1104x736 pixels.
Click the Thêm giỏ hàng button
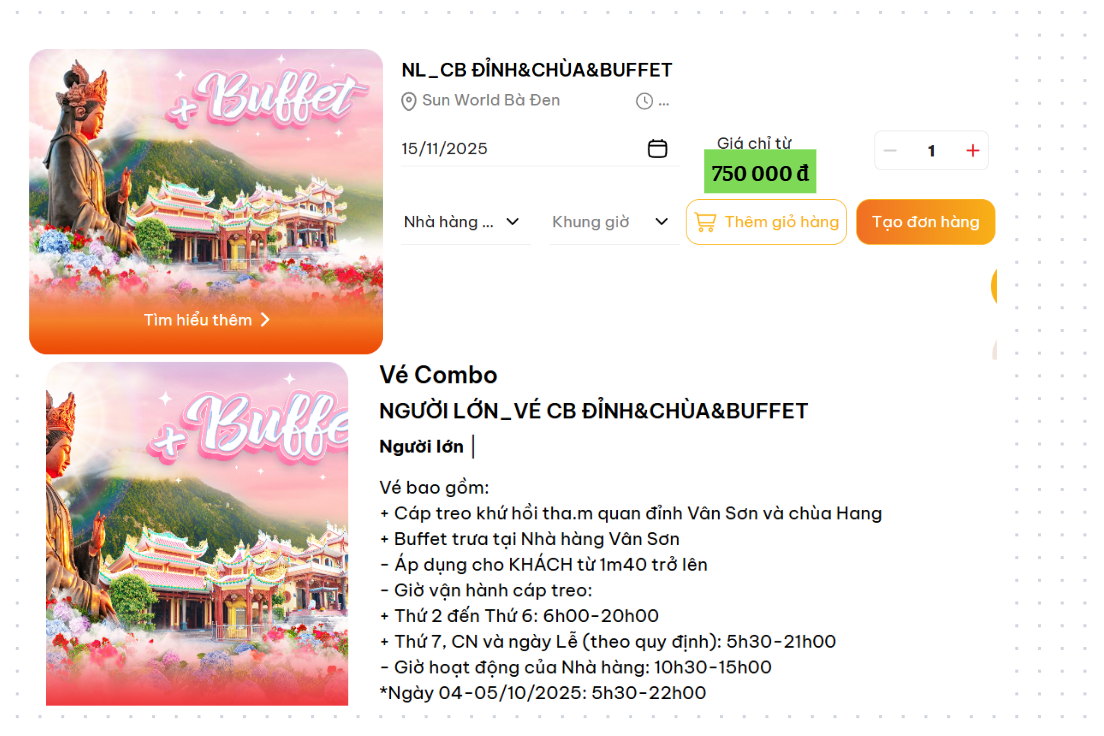pyautogui.click(x=766, y=222)
